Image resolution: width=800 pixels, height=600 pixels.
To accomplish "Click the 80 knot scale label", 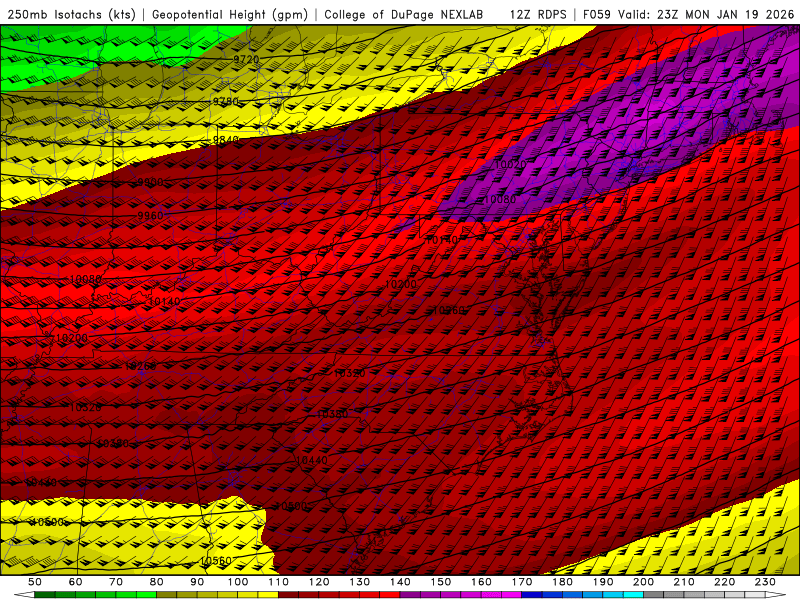I will pos(157,582).
